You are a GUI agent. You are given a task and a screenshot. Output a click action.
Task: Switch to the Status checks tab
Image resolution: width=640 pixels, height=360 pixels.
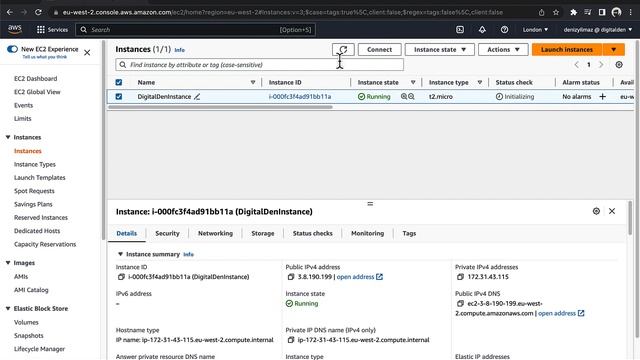[x=313, y=233]
